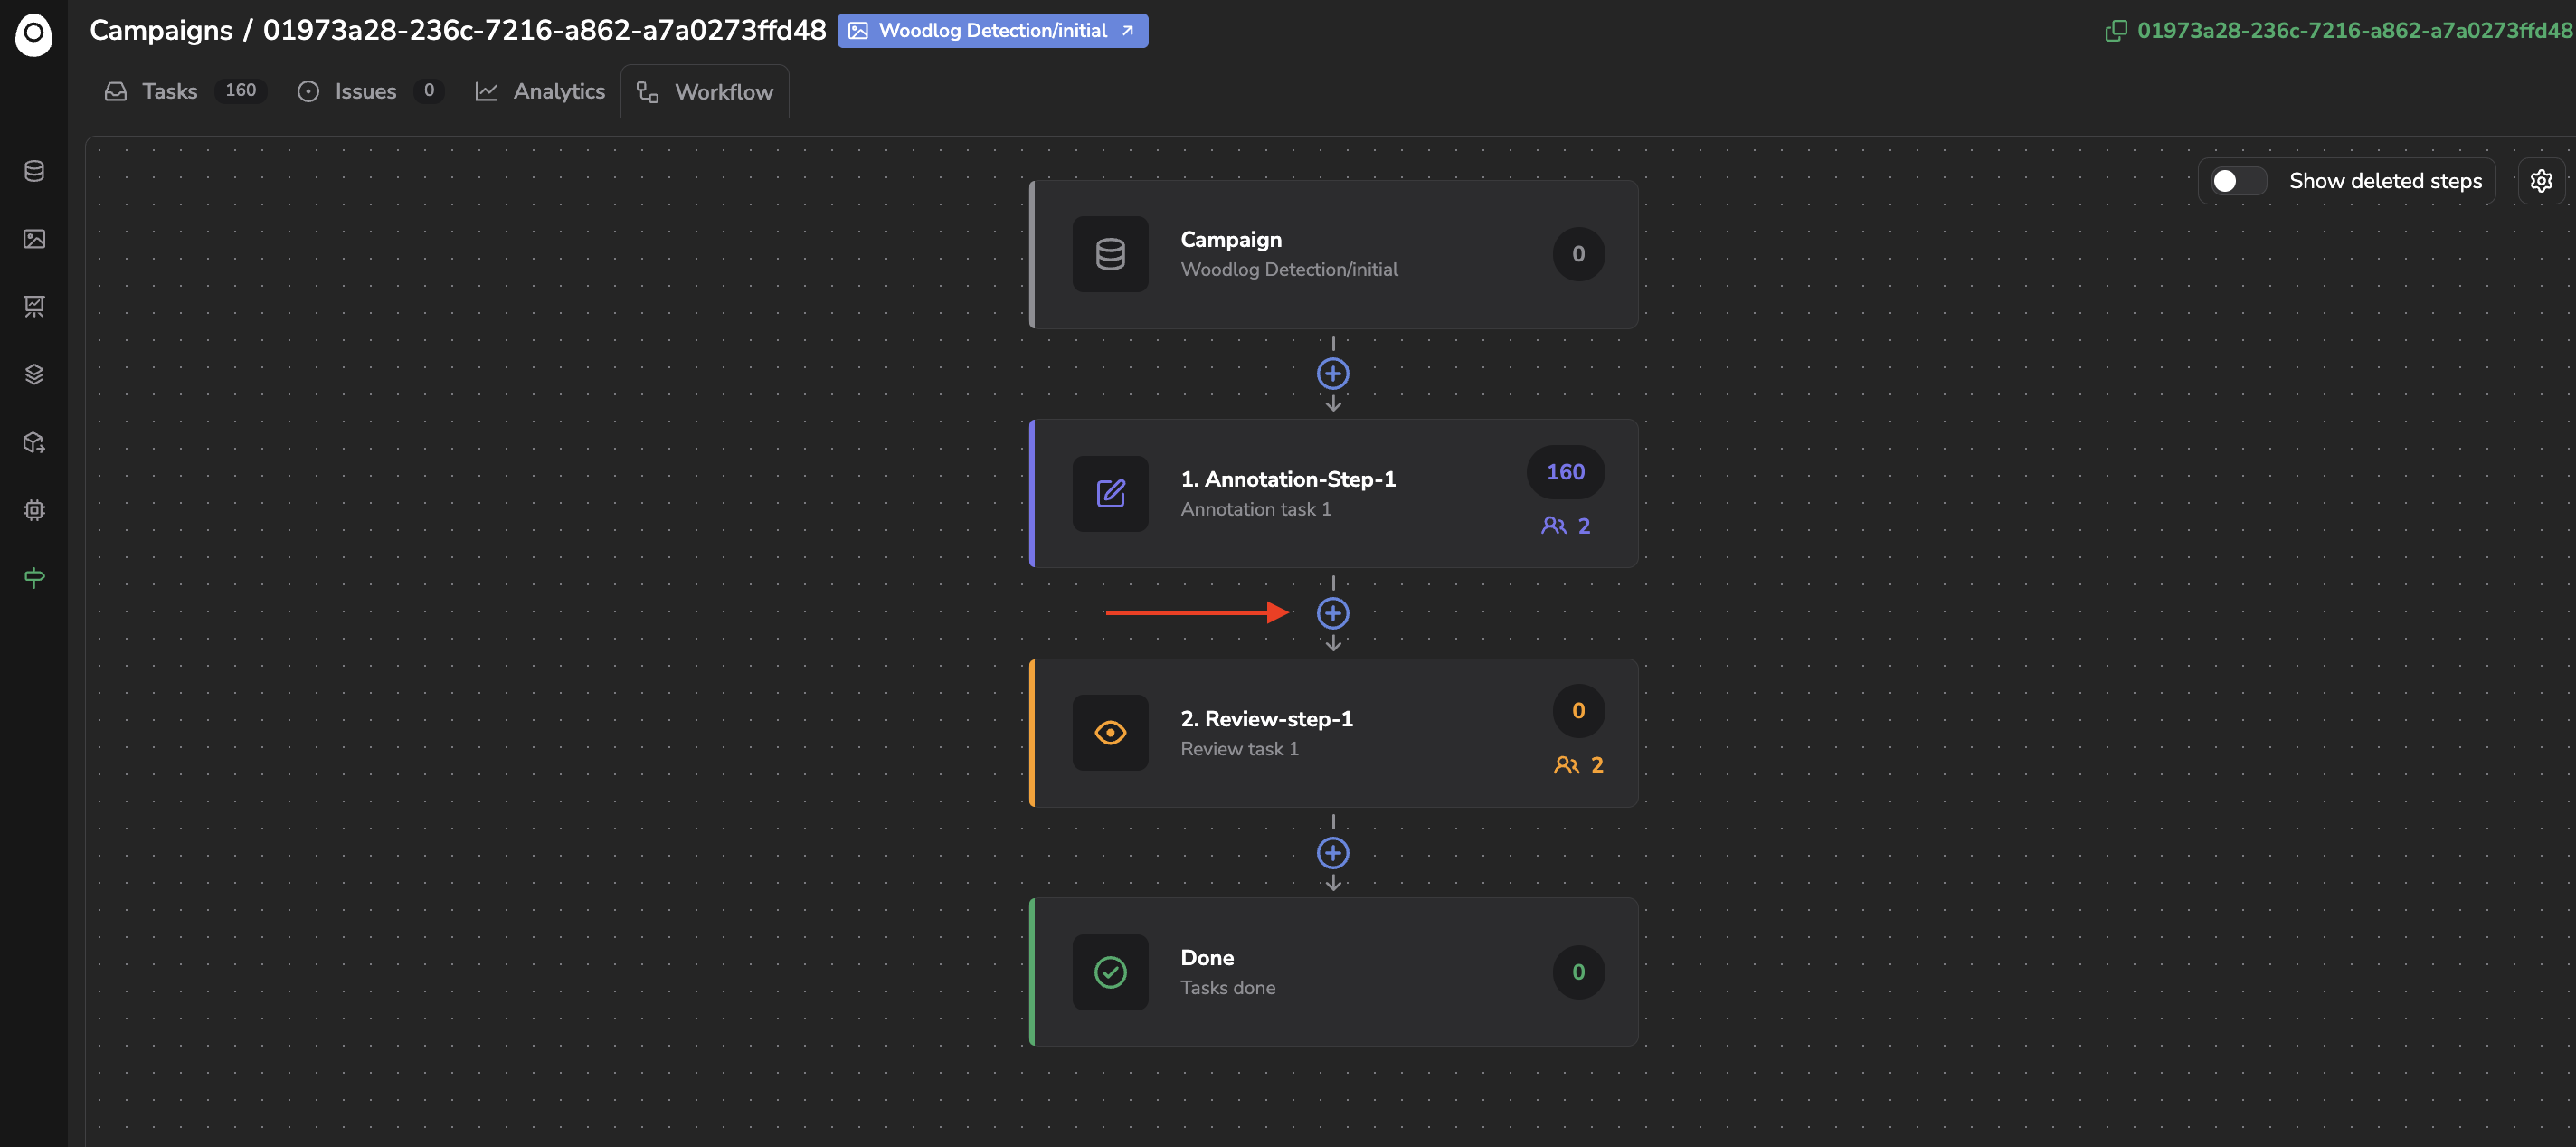Open the processor chip icon in sidebar
The height and width of the screenshot is (1147, 2576).
click(x=34, y=510)
